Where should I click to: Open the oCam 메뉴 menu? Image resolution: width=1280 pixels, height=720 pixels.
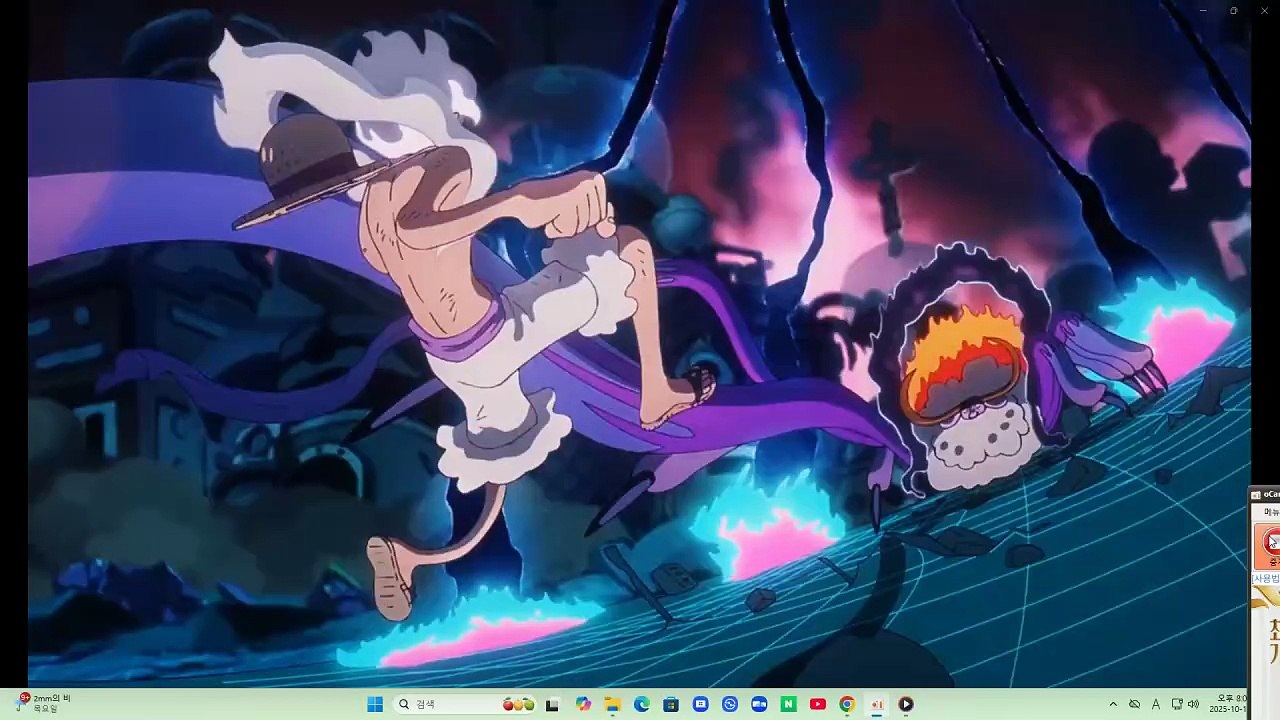(1270, 512)
